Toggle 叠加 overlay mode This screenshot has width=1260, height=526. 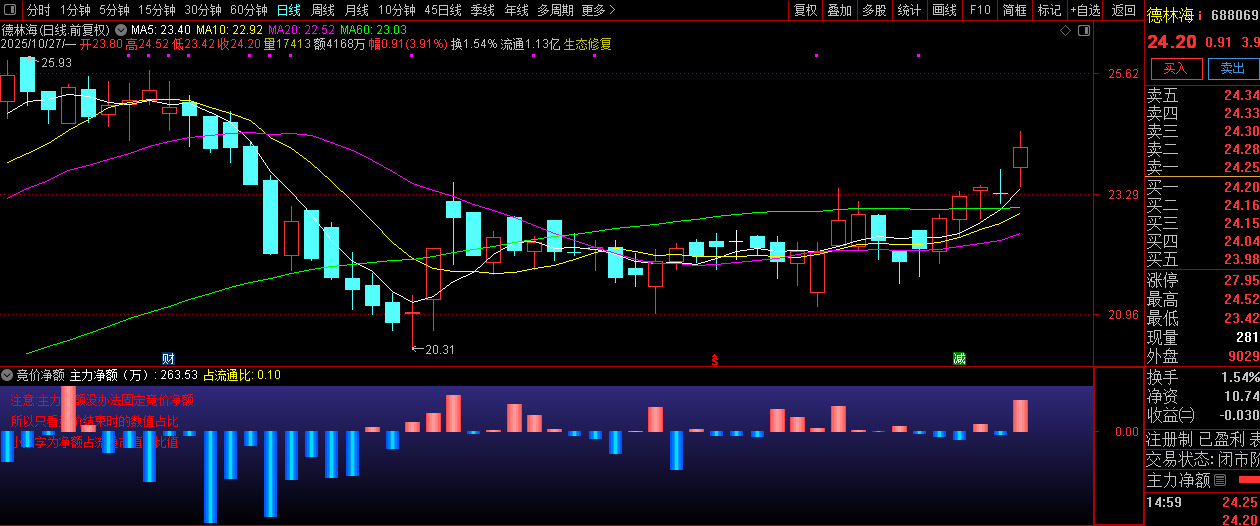point(839,10)
